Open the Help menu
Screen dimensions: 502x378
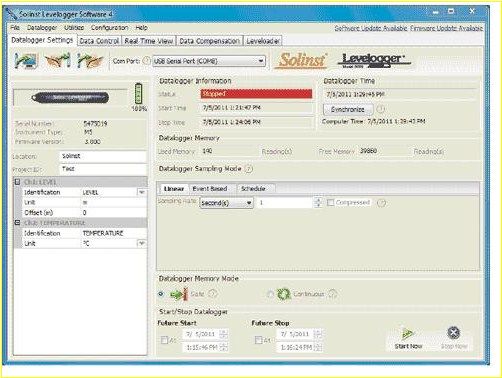[141, 28]
